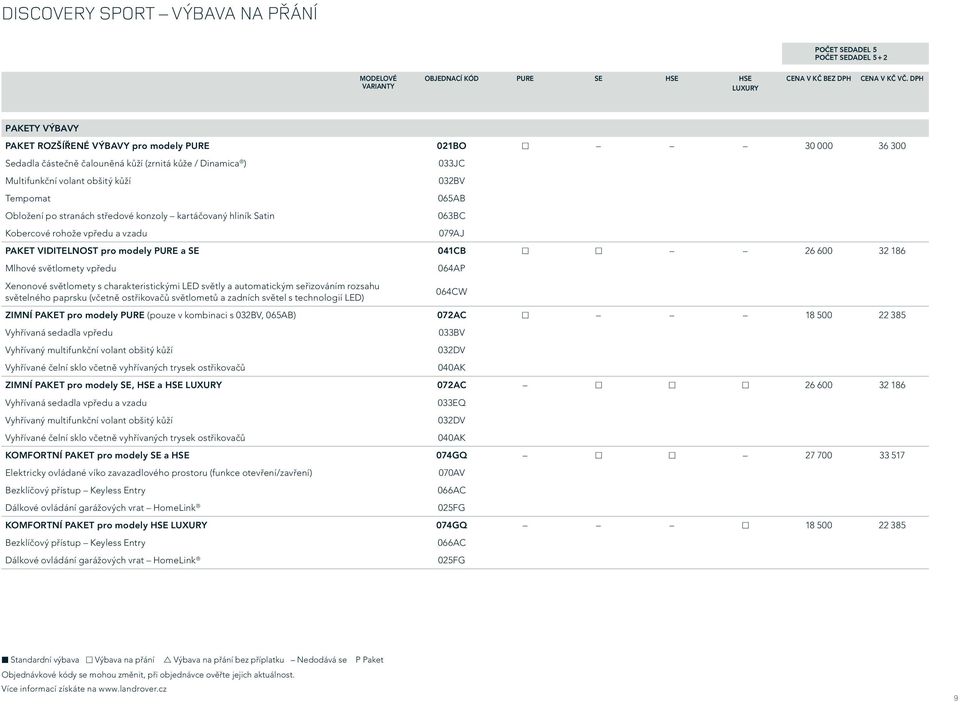960x705 pixels.
Task: Click HSE LUXURY square in SE/HSE ZIMNÍ PAKET row
Action: 745,386
